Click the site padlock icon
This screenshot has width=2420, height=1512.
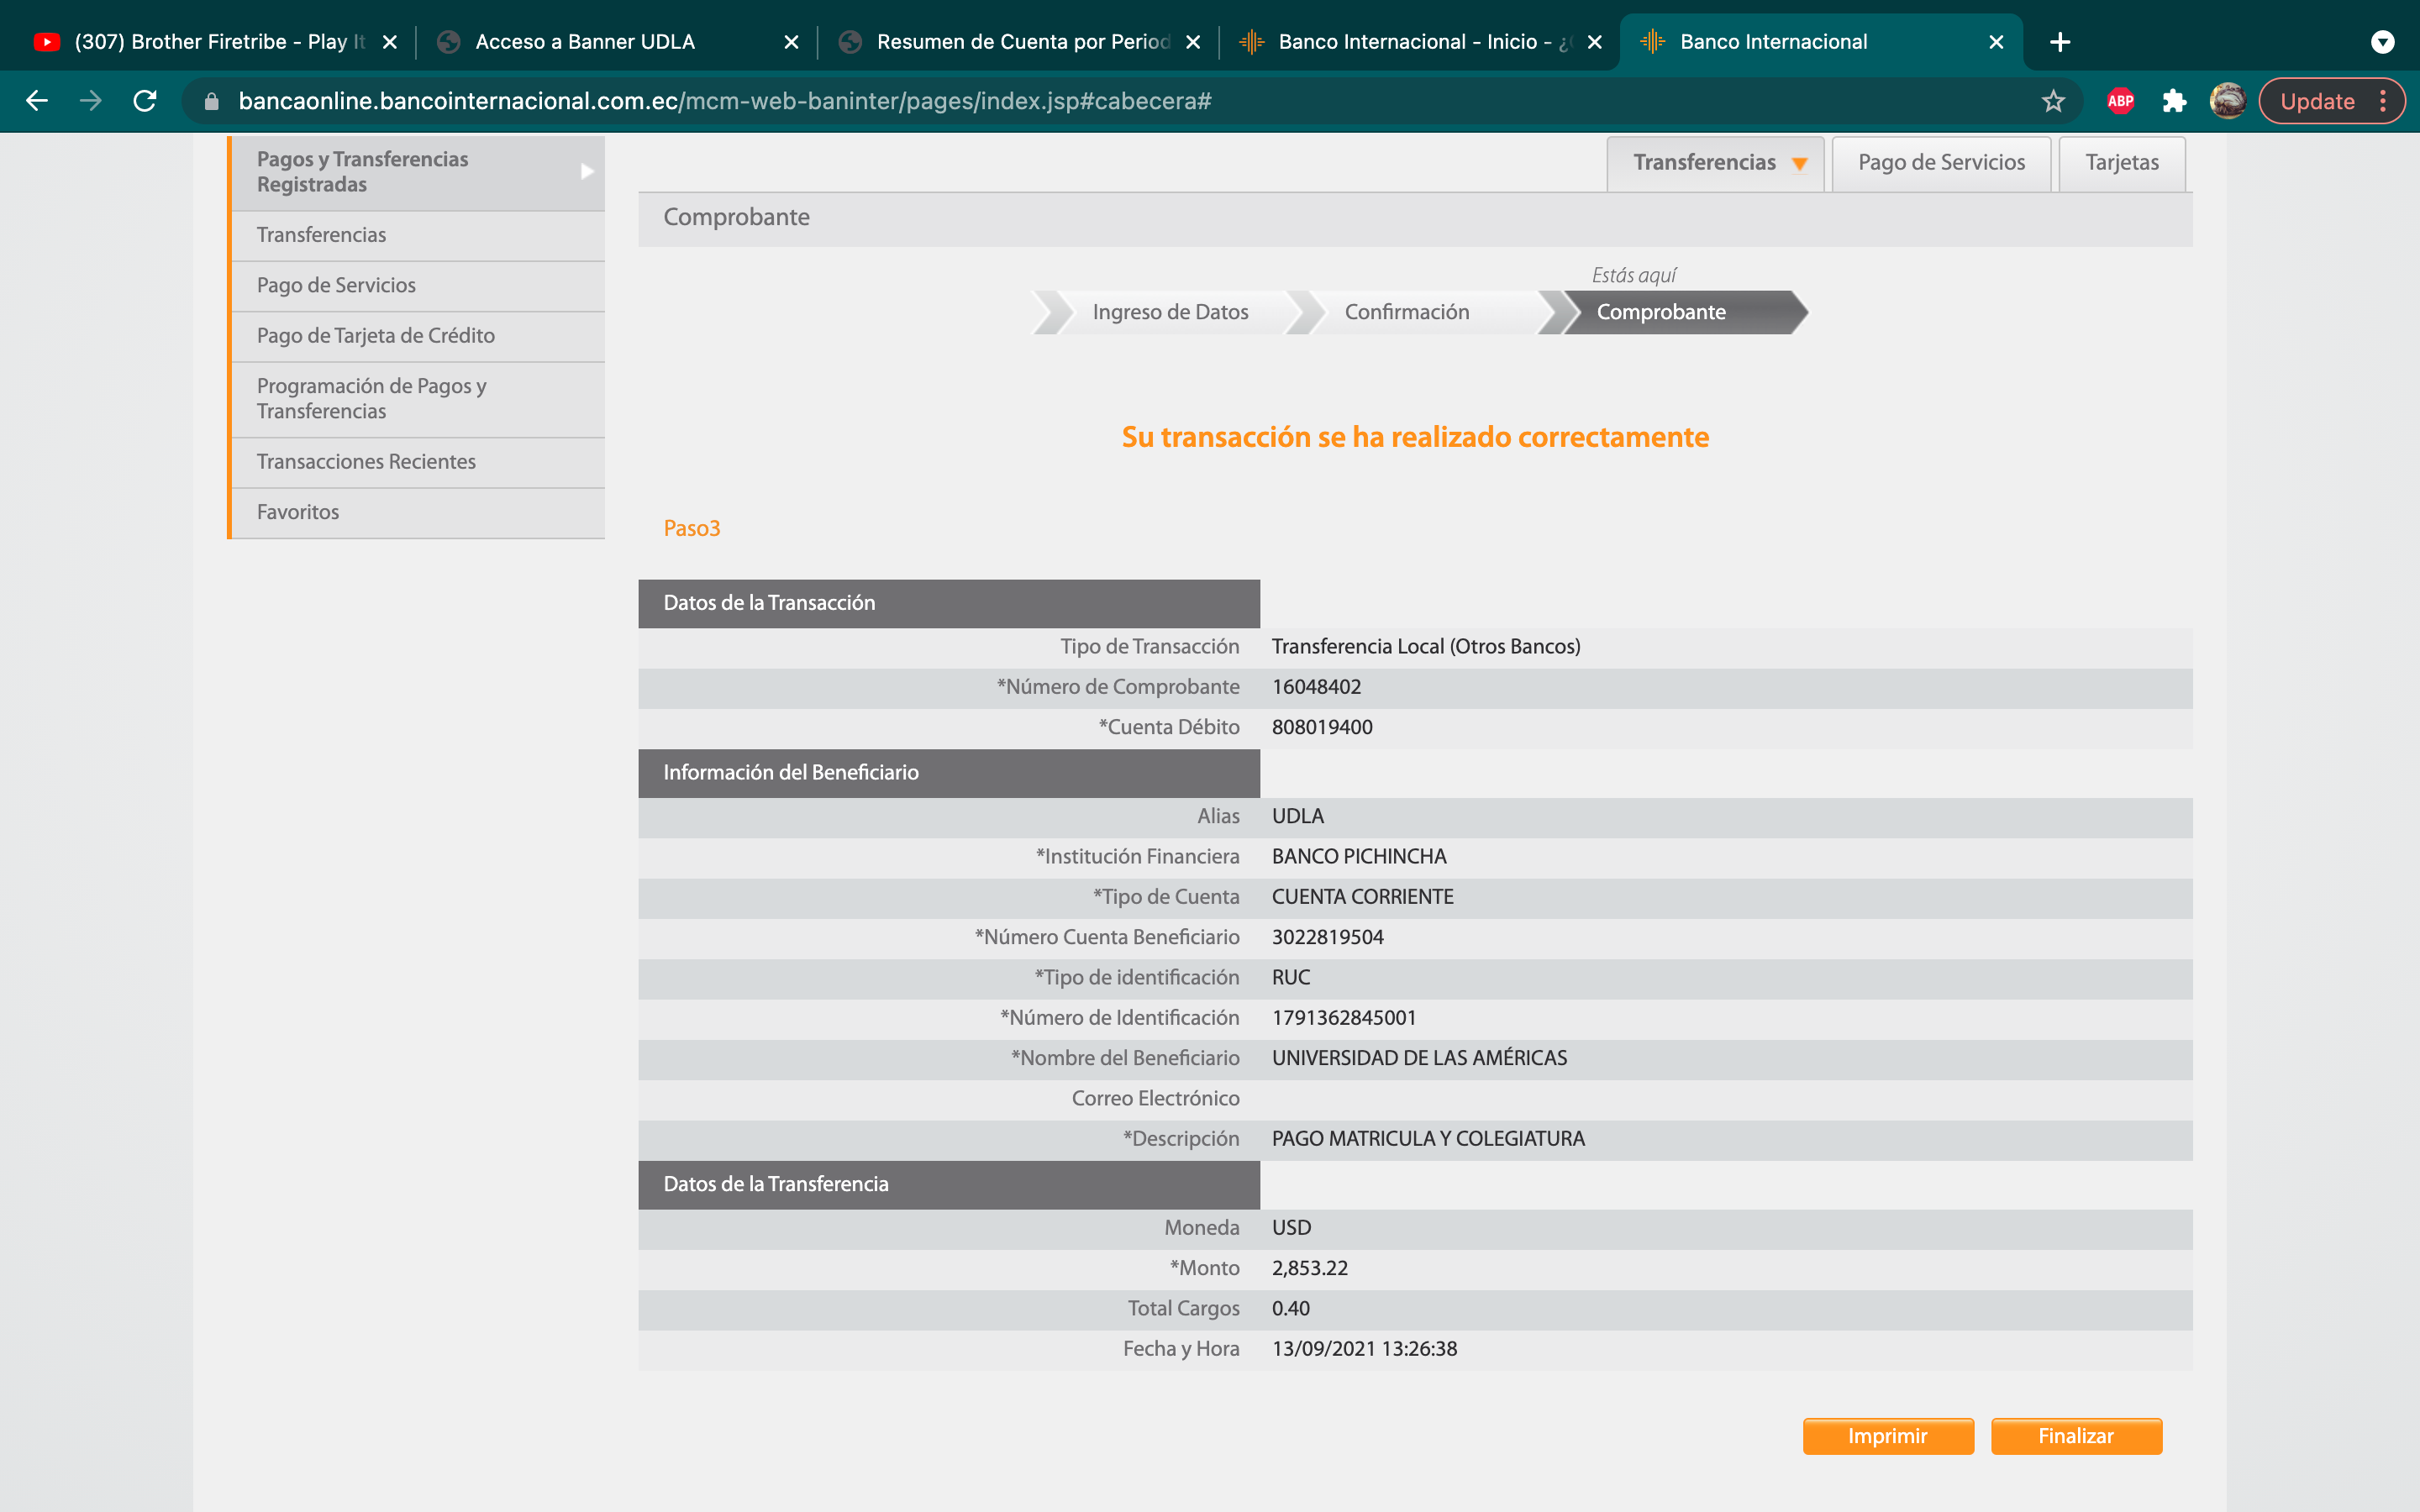(x=211, y=101)
